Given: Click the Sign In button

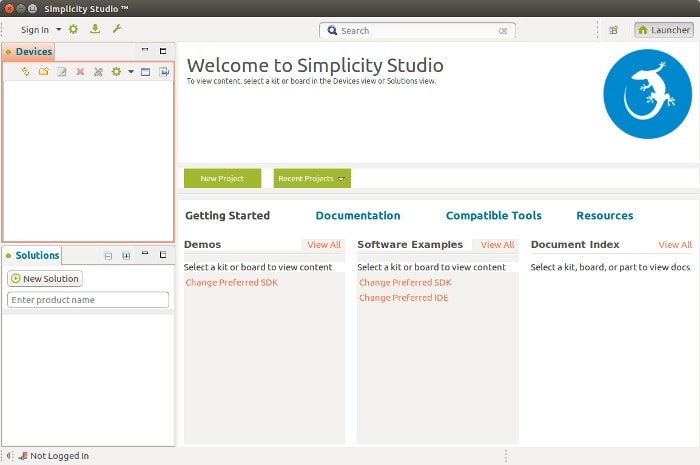Looking at the screenshot, I should pos(35,30).
